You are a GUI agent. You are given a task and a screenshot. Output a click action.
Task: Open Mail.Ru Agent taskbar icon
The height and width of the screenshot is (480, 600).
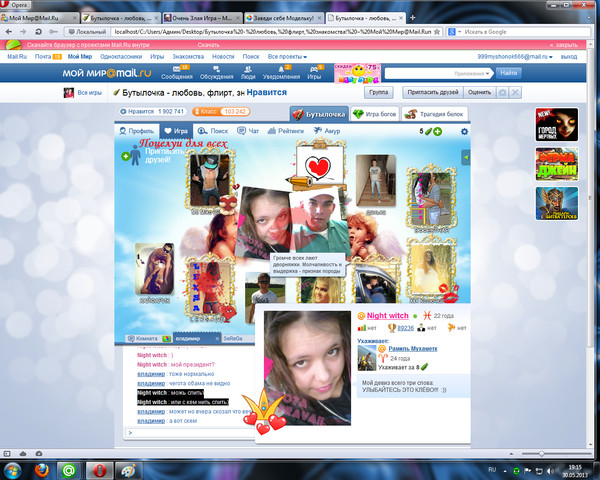click(x=69, y=470)
